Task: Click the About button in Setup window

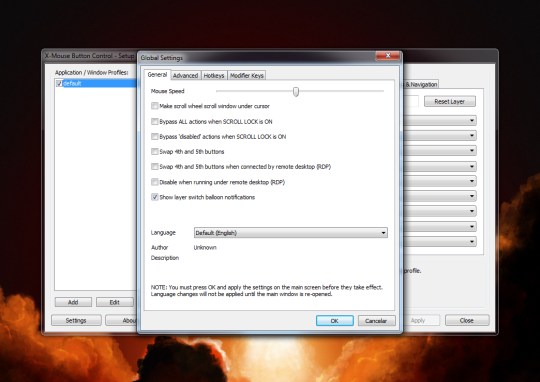Action: [x=121, y=320]
